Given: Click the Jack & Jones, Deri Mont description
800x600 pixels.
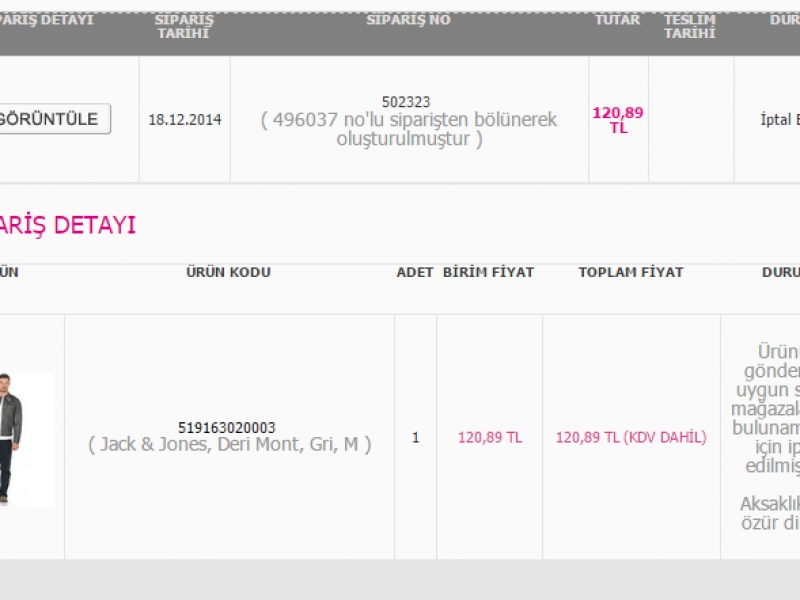Looking at the screenshot, I should tap(230, 444).
